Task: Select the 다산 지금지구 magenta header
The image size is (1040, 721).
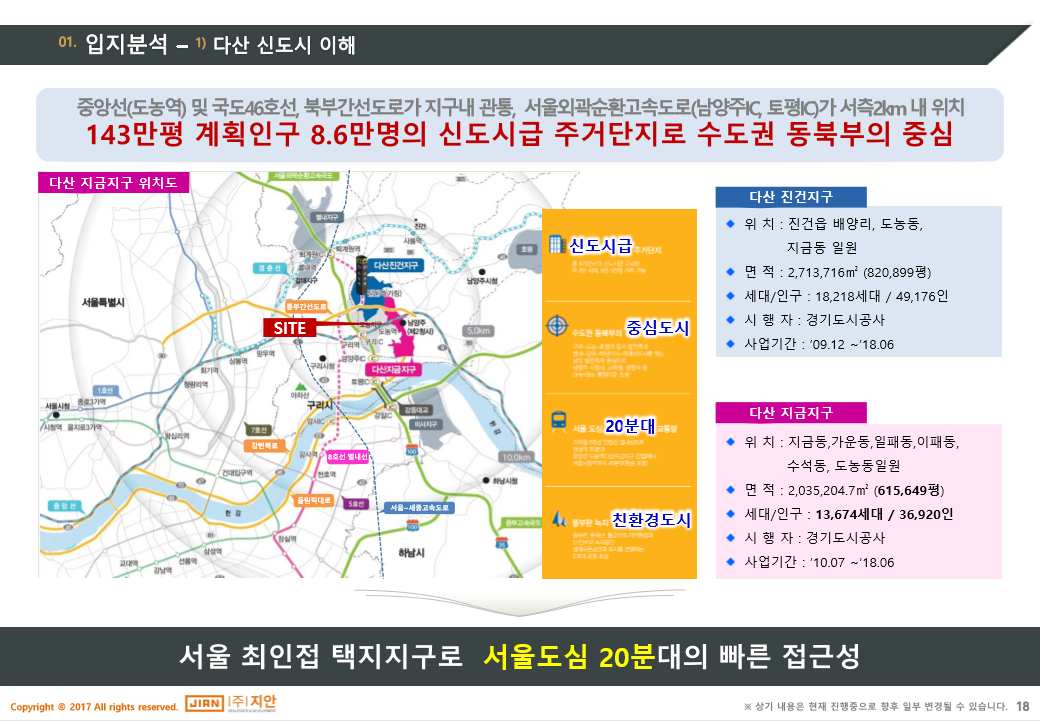Action: click(791, 413)
